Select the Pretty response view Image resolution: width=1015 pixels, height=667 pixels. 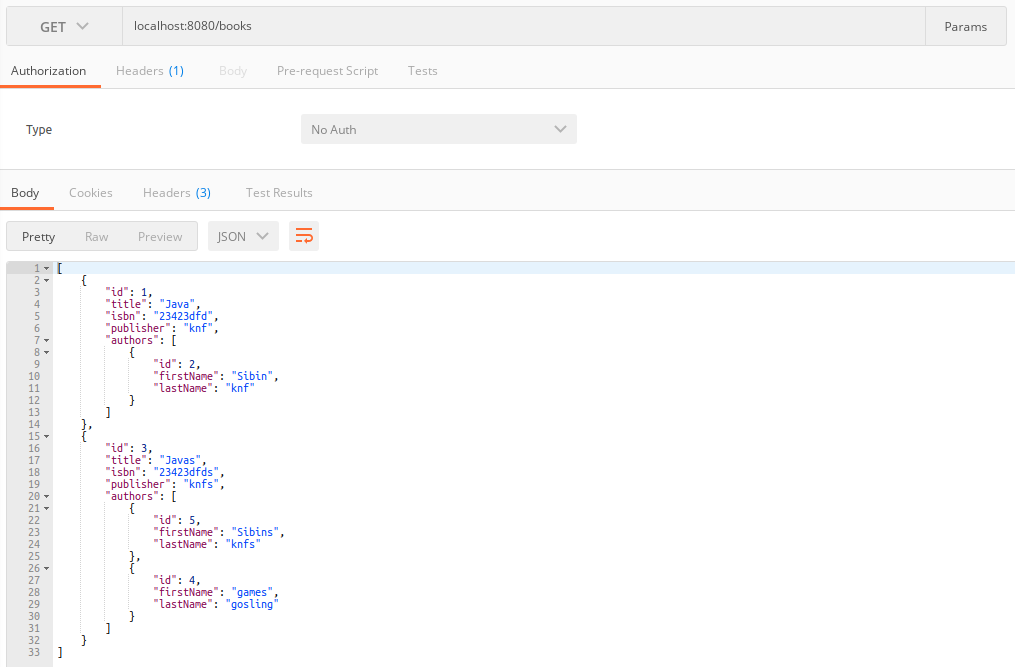pyautogui.click(x=38, y=236)
